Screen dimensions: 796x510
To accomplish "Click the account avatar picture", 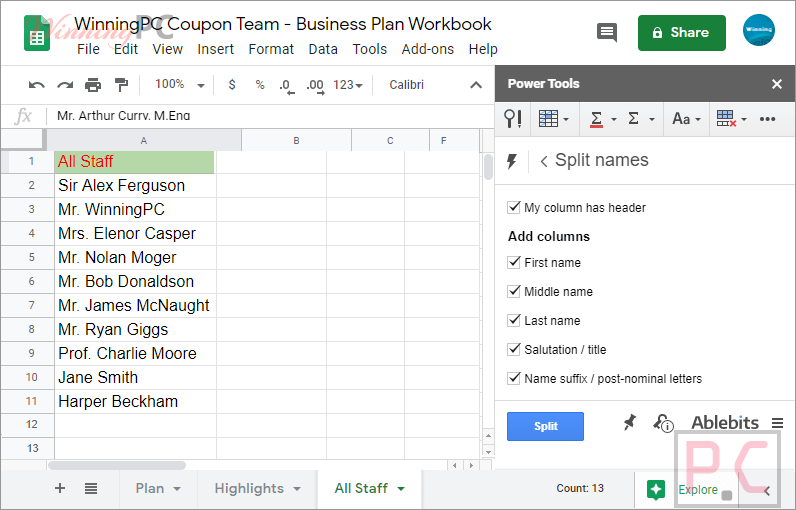I will 759,30.
